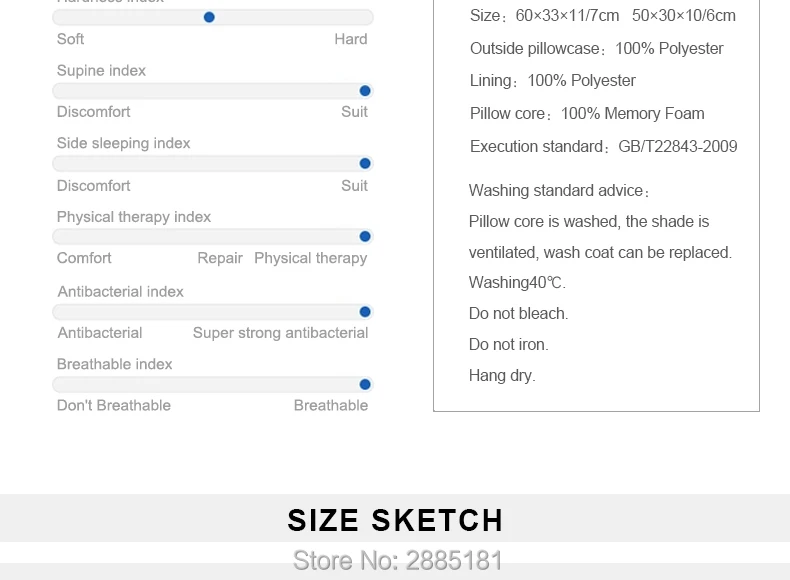The height and width of the screenshot is (580, 790).
Task: Click the 'Soft' label under hardness slider
Action: point(71,39)
